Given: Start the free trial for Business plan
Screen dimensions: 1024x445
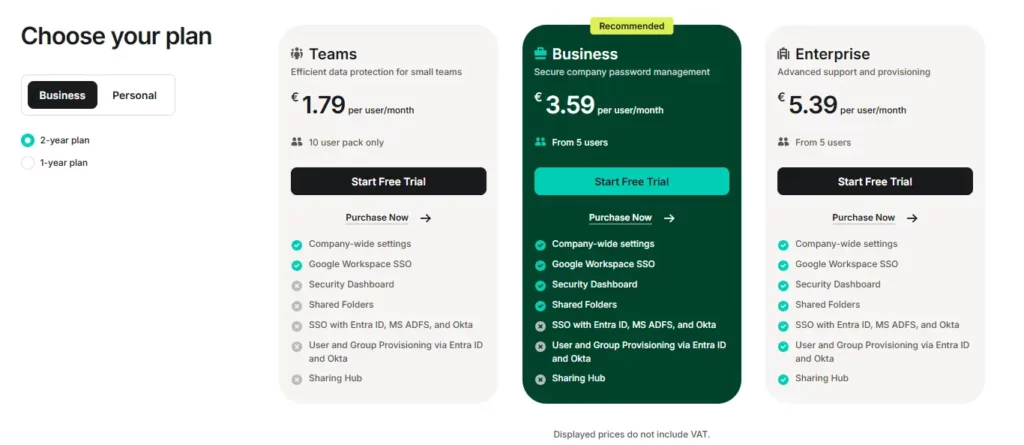Looking at the screenshot, I should click(x=631, y=181).
